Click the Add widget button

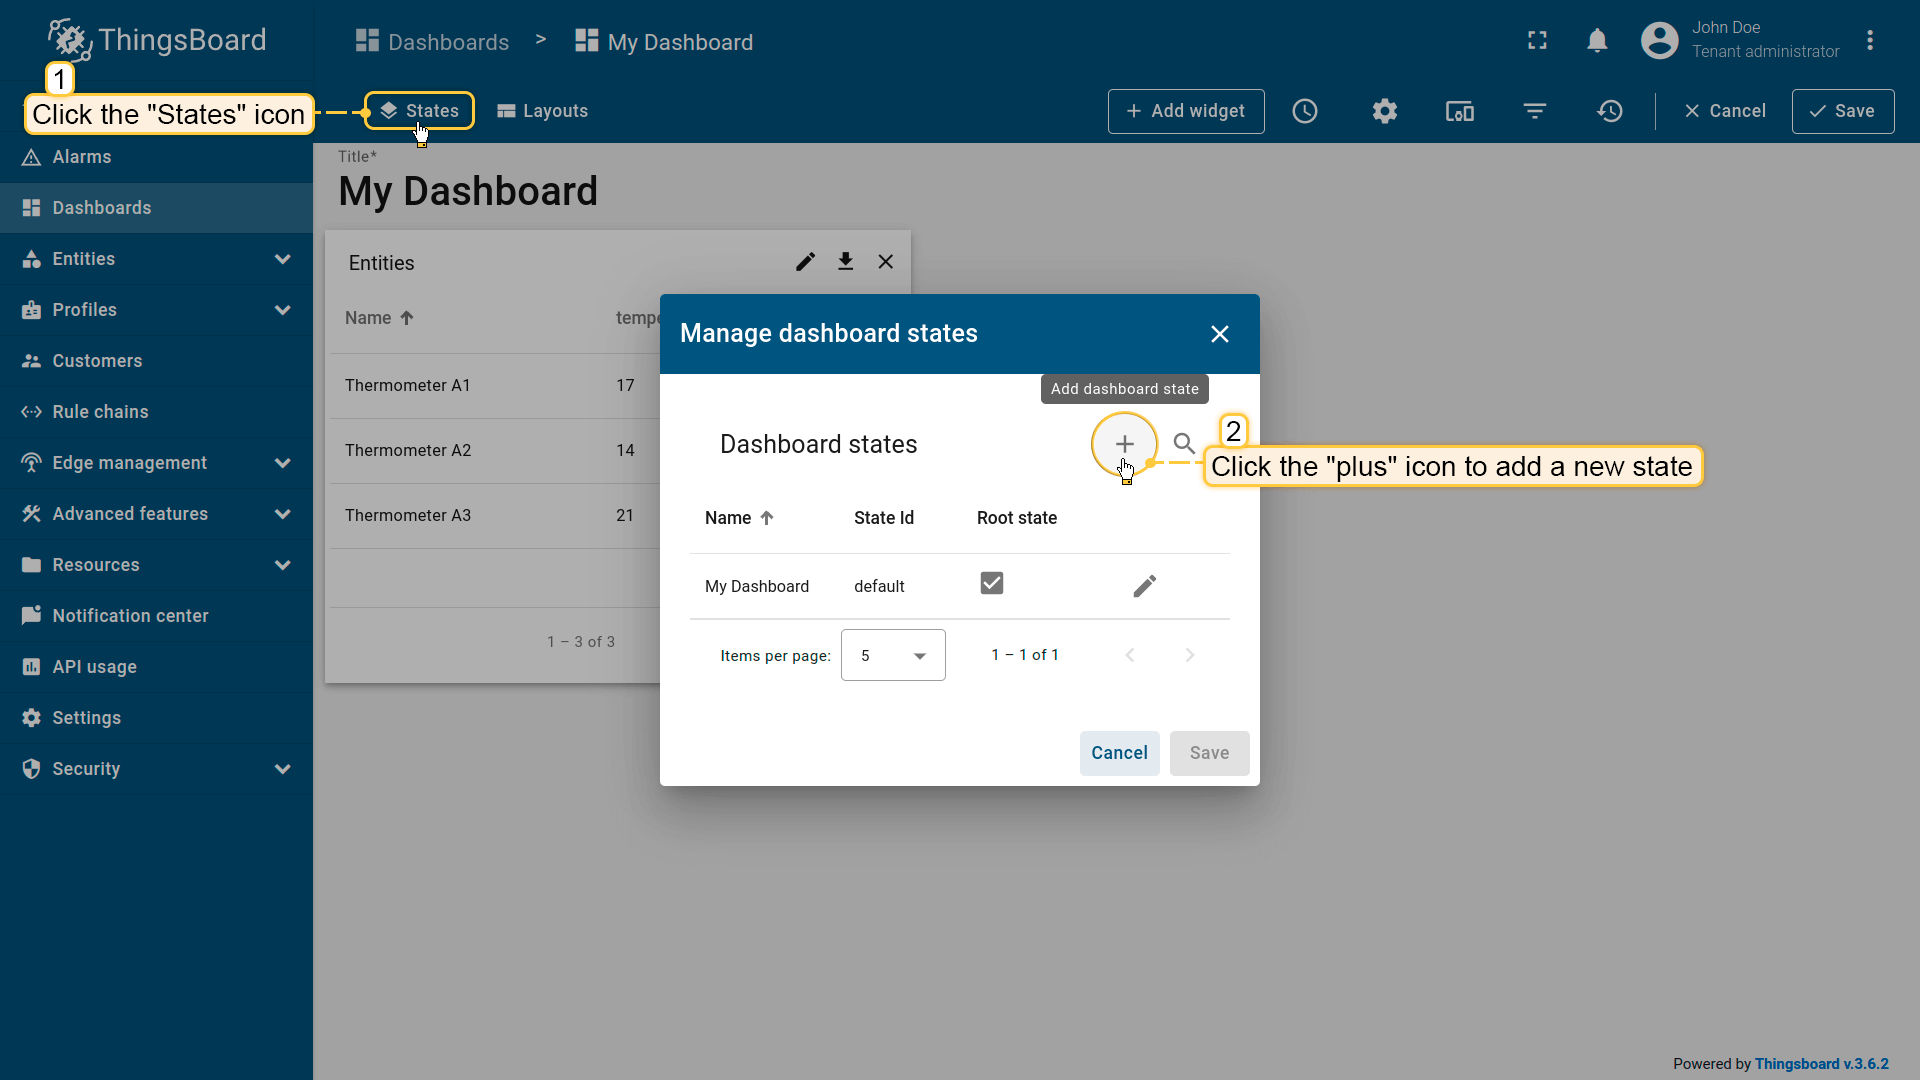click(x=1185, y=111)
